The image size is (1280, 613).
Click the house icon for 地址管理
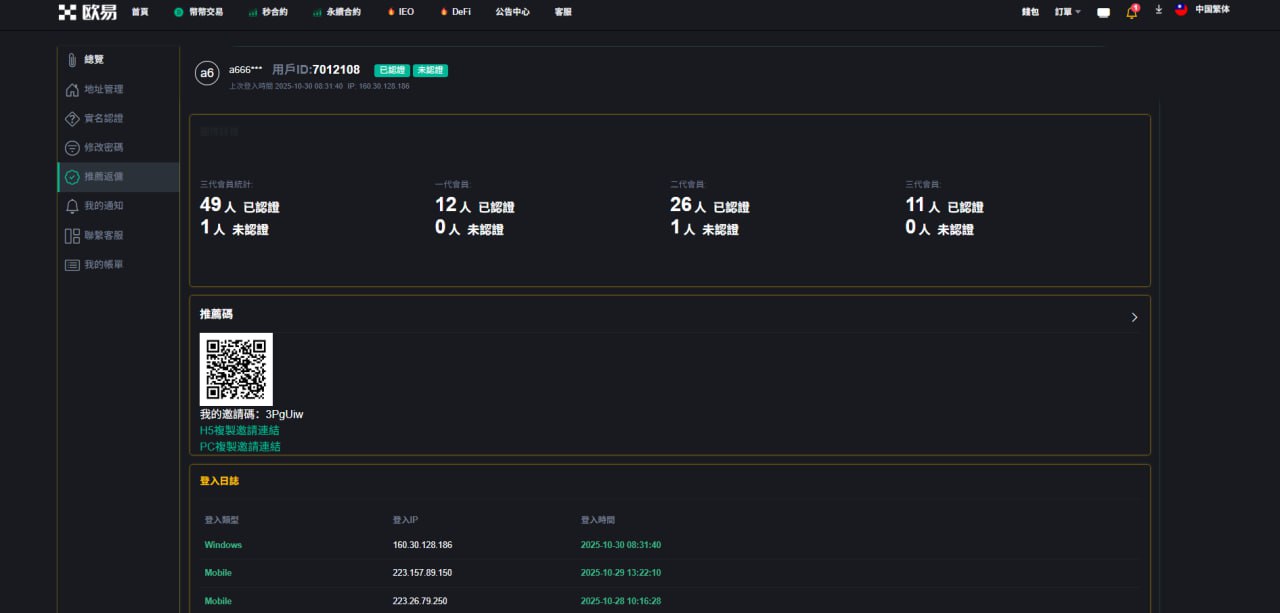click(72, 90)
